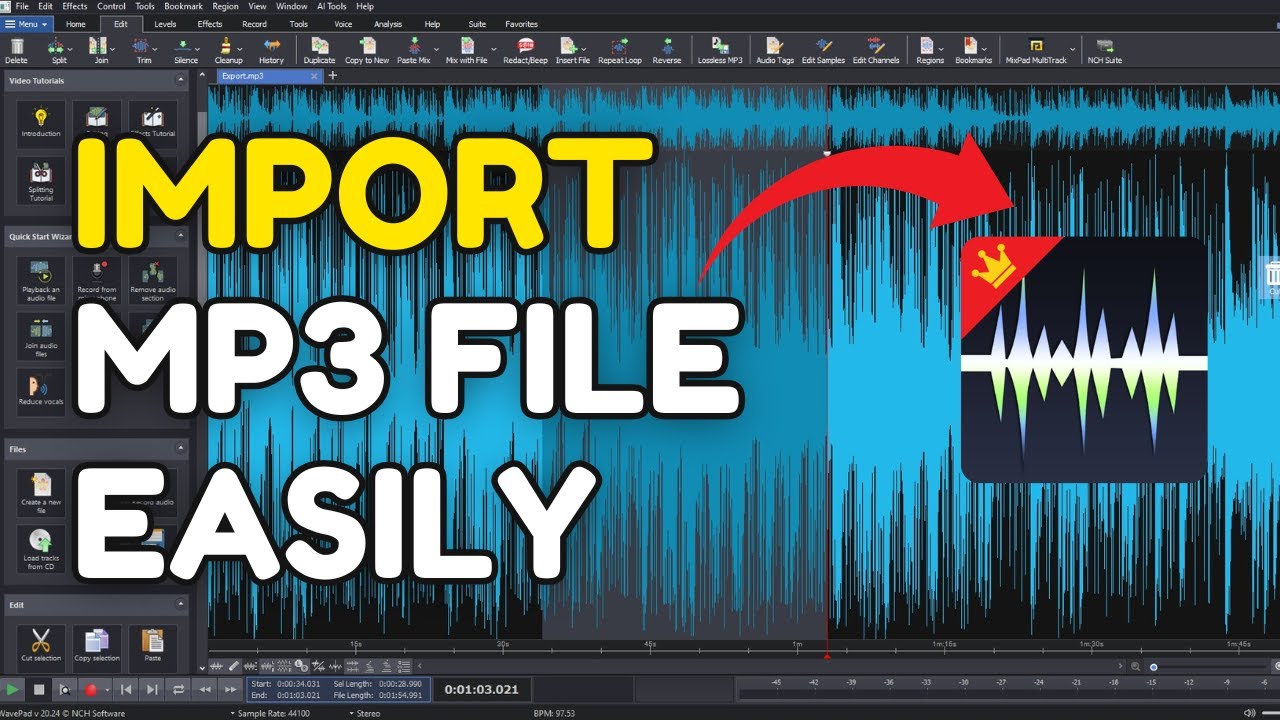Viewport: 1280px width, 720px height.
Task: Click the Delete tool in Edit toolbar
Action: (16, 50)
